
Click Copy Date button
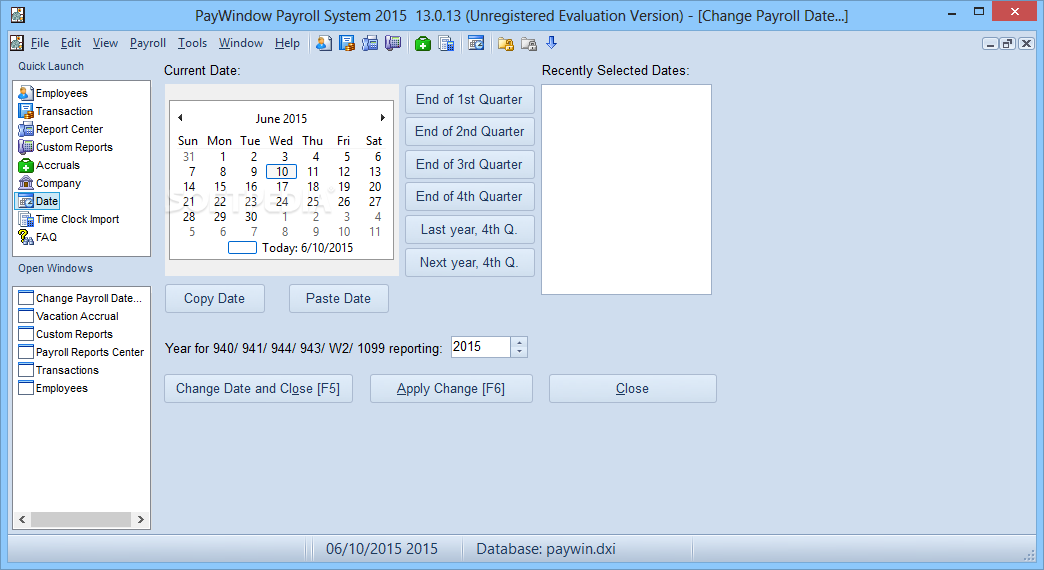[214, 299]
